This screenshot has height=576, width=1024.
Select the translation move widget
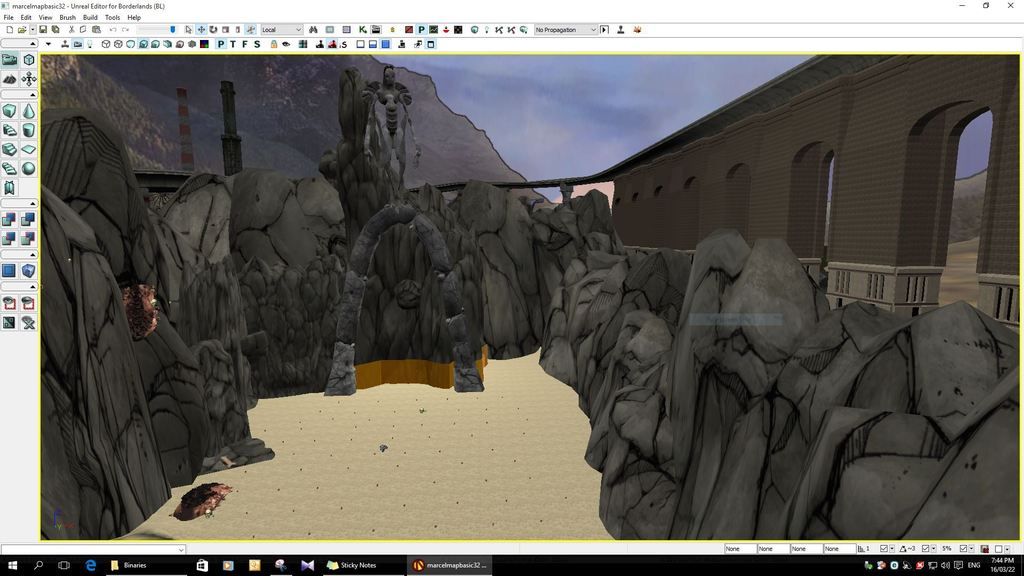click(201, 30)
